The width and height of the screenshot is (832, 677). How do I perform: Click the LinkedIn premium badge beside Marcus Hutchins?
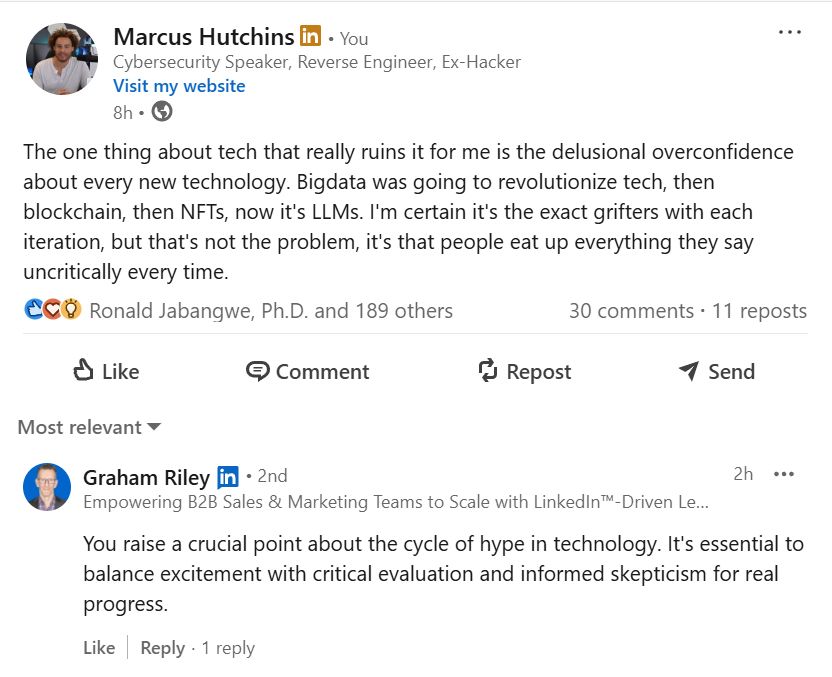click(x=310, y=36)
